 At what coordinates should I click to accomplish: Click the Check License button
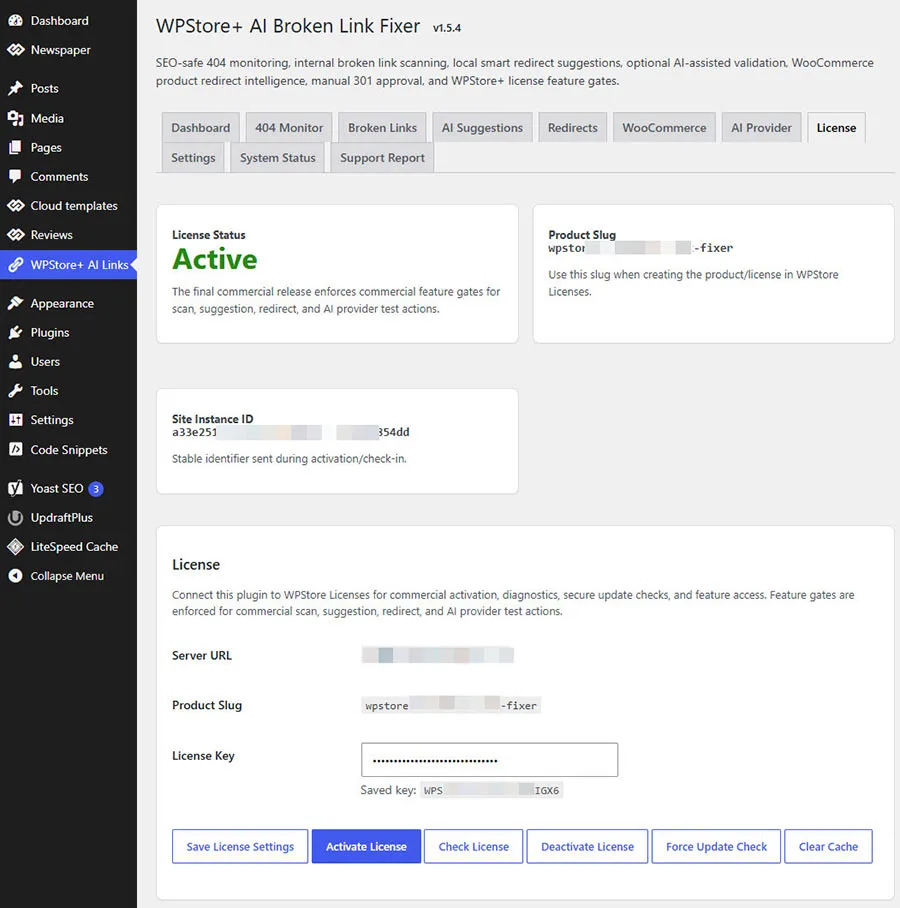(473, 846)
